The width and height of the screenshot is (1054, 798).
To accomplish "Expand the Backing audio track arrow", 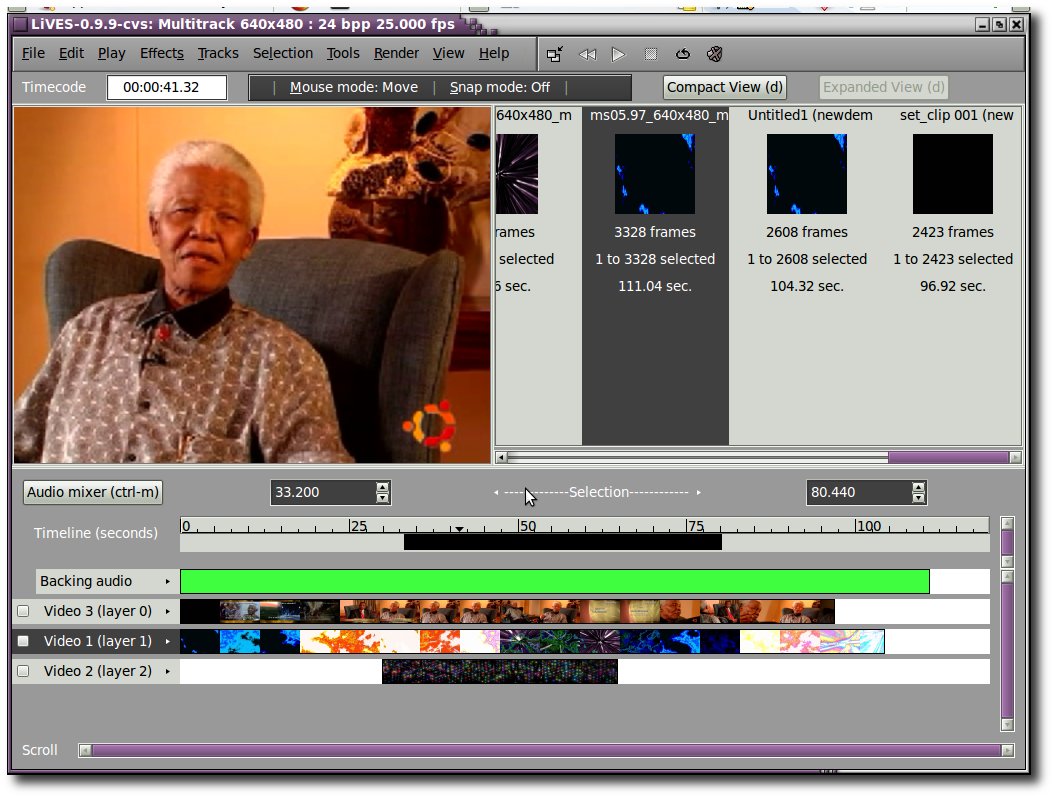I will (167, 582).
